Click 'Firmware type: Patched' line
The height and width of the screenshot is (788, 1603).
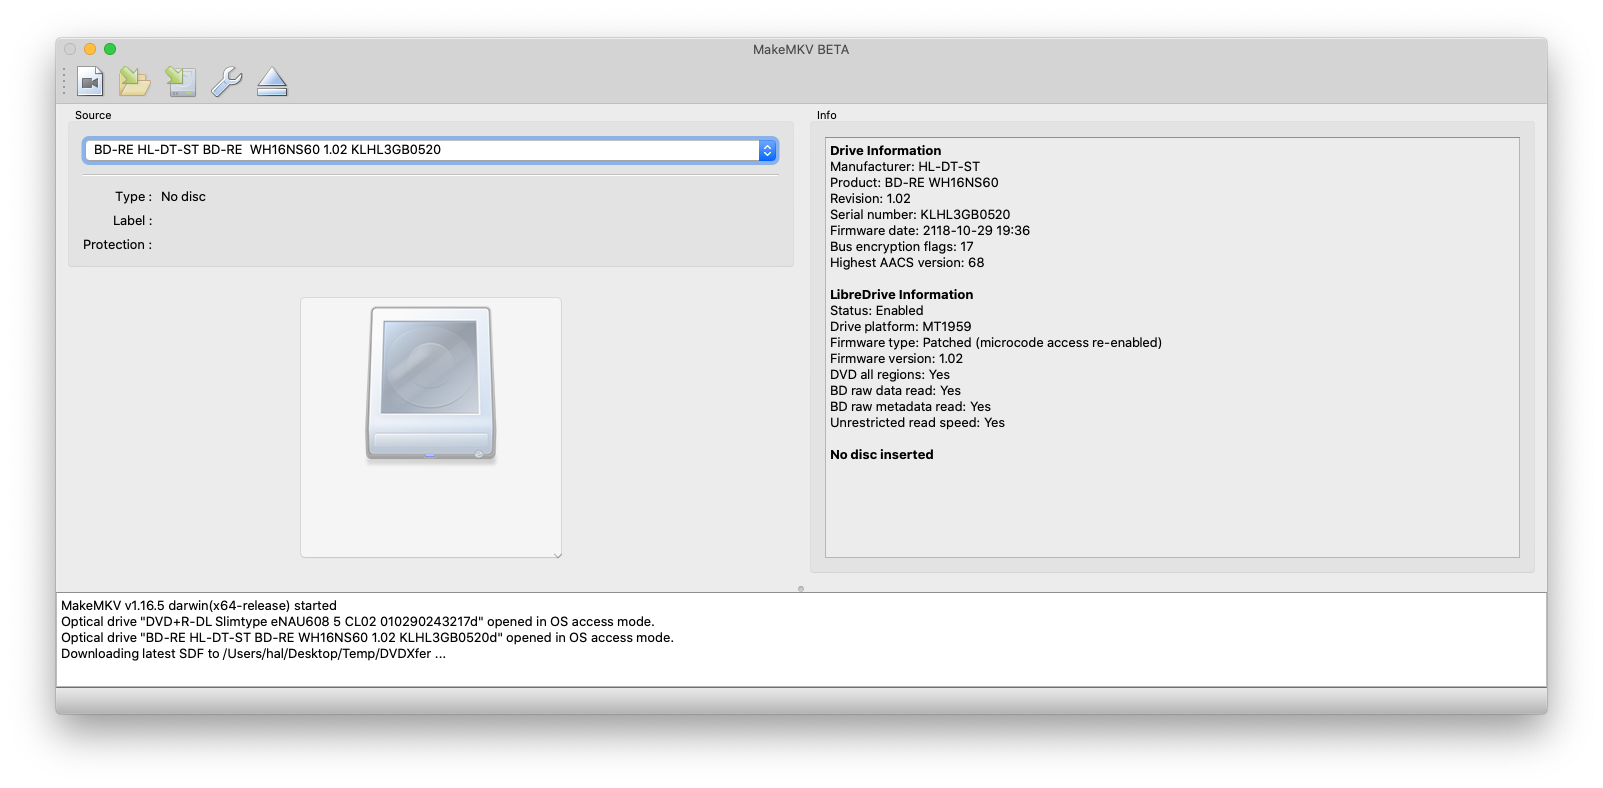tap(996, 343)
